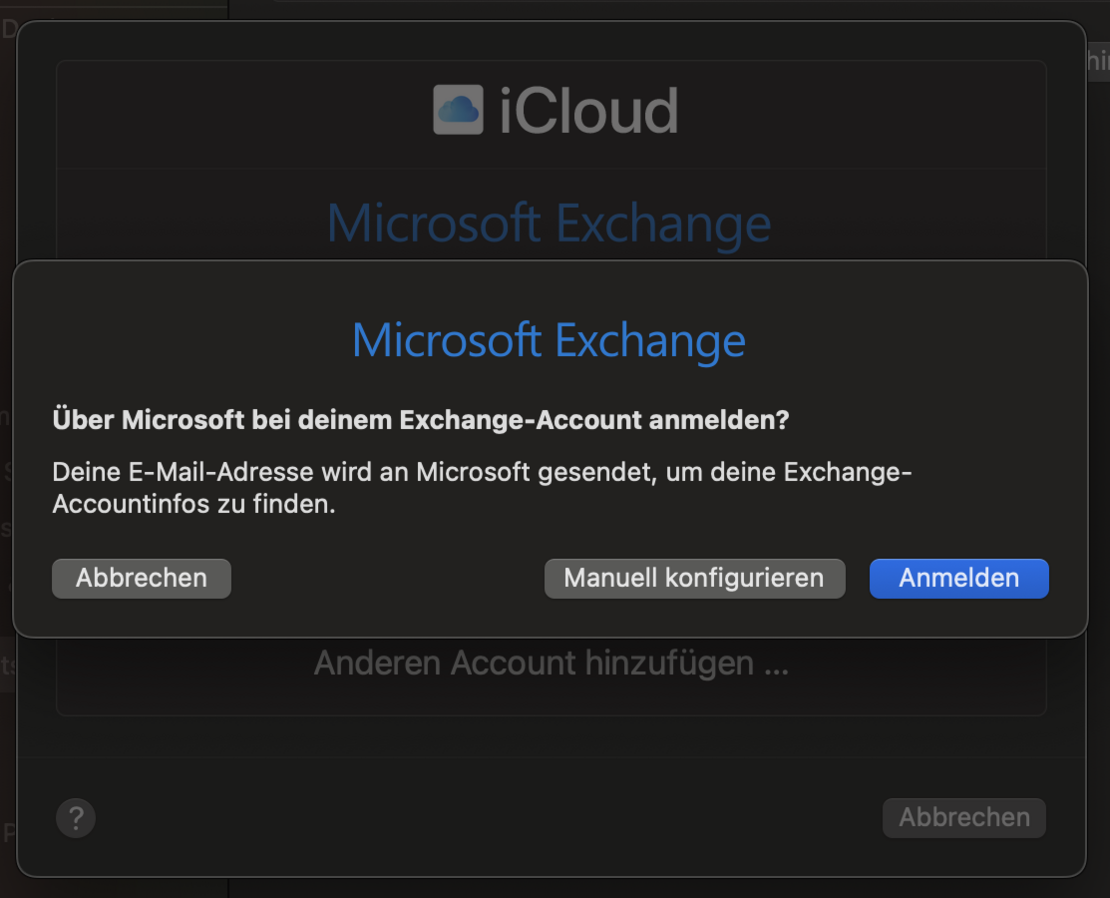This screenshot has width=1110, height=898.
Task: Confirm with the blue Anmelden button
Action: [x=959, y=578]
